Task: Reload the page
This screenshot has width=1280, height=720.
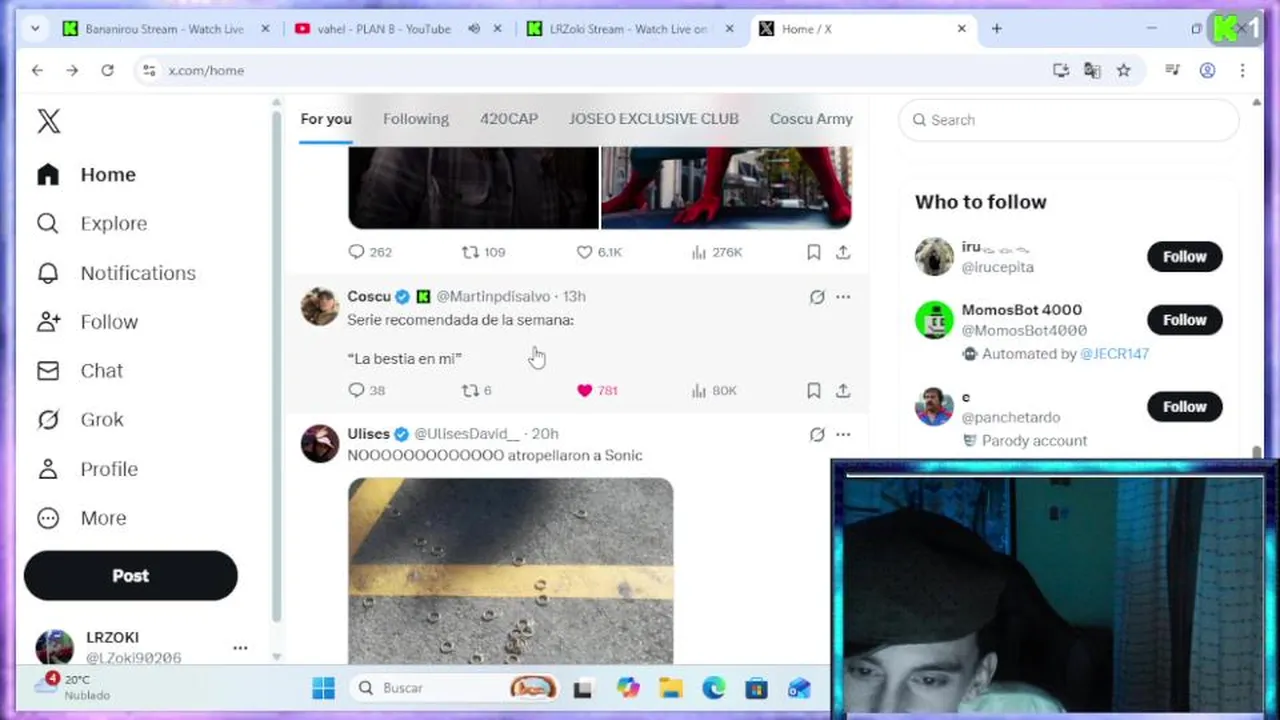Action: pyautogui.click(x=107, y=70)
